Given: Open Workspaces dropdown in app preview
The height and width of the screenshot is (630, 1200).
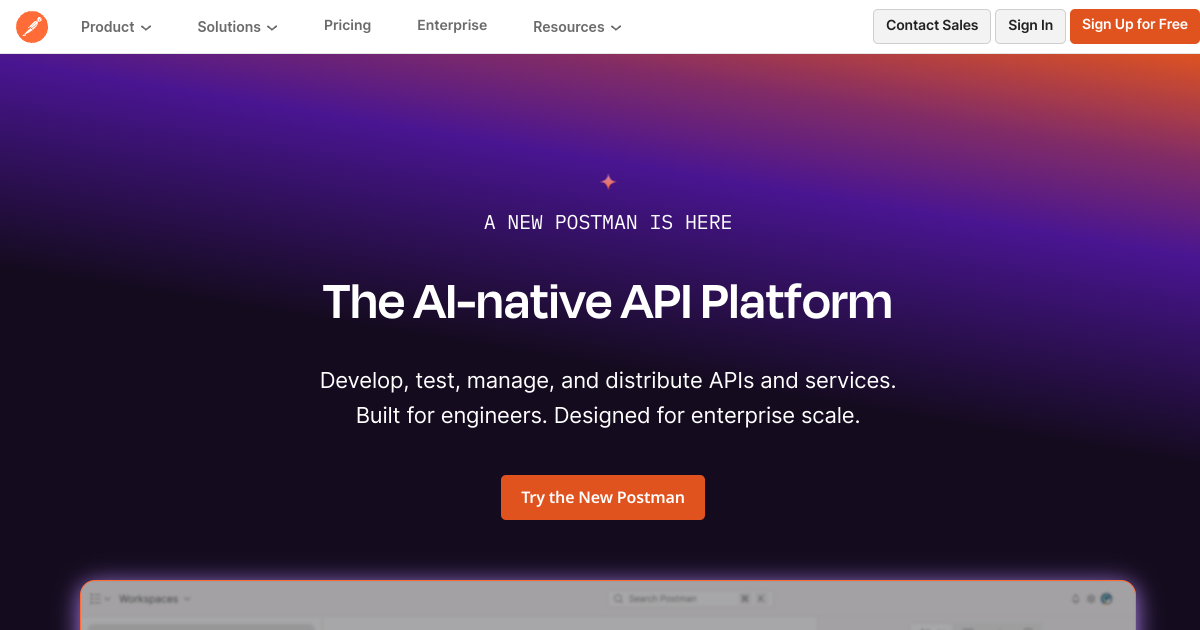Looking at the screenshot, I should (x=154, y=599).
